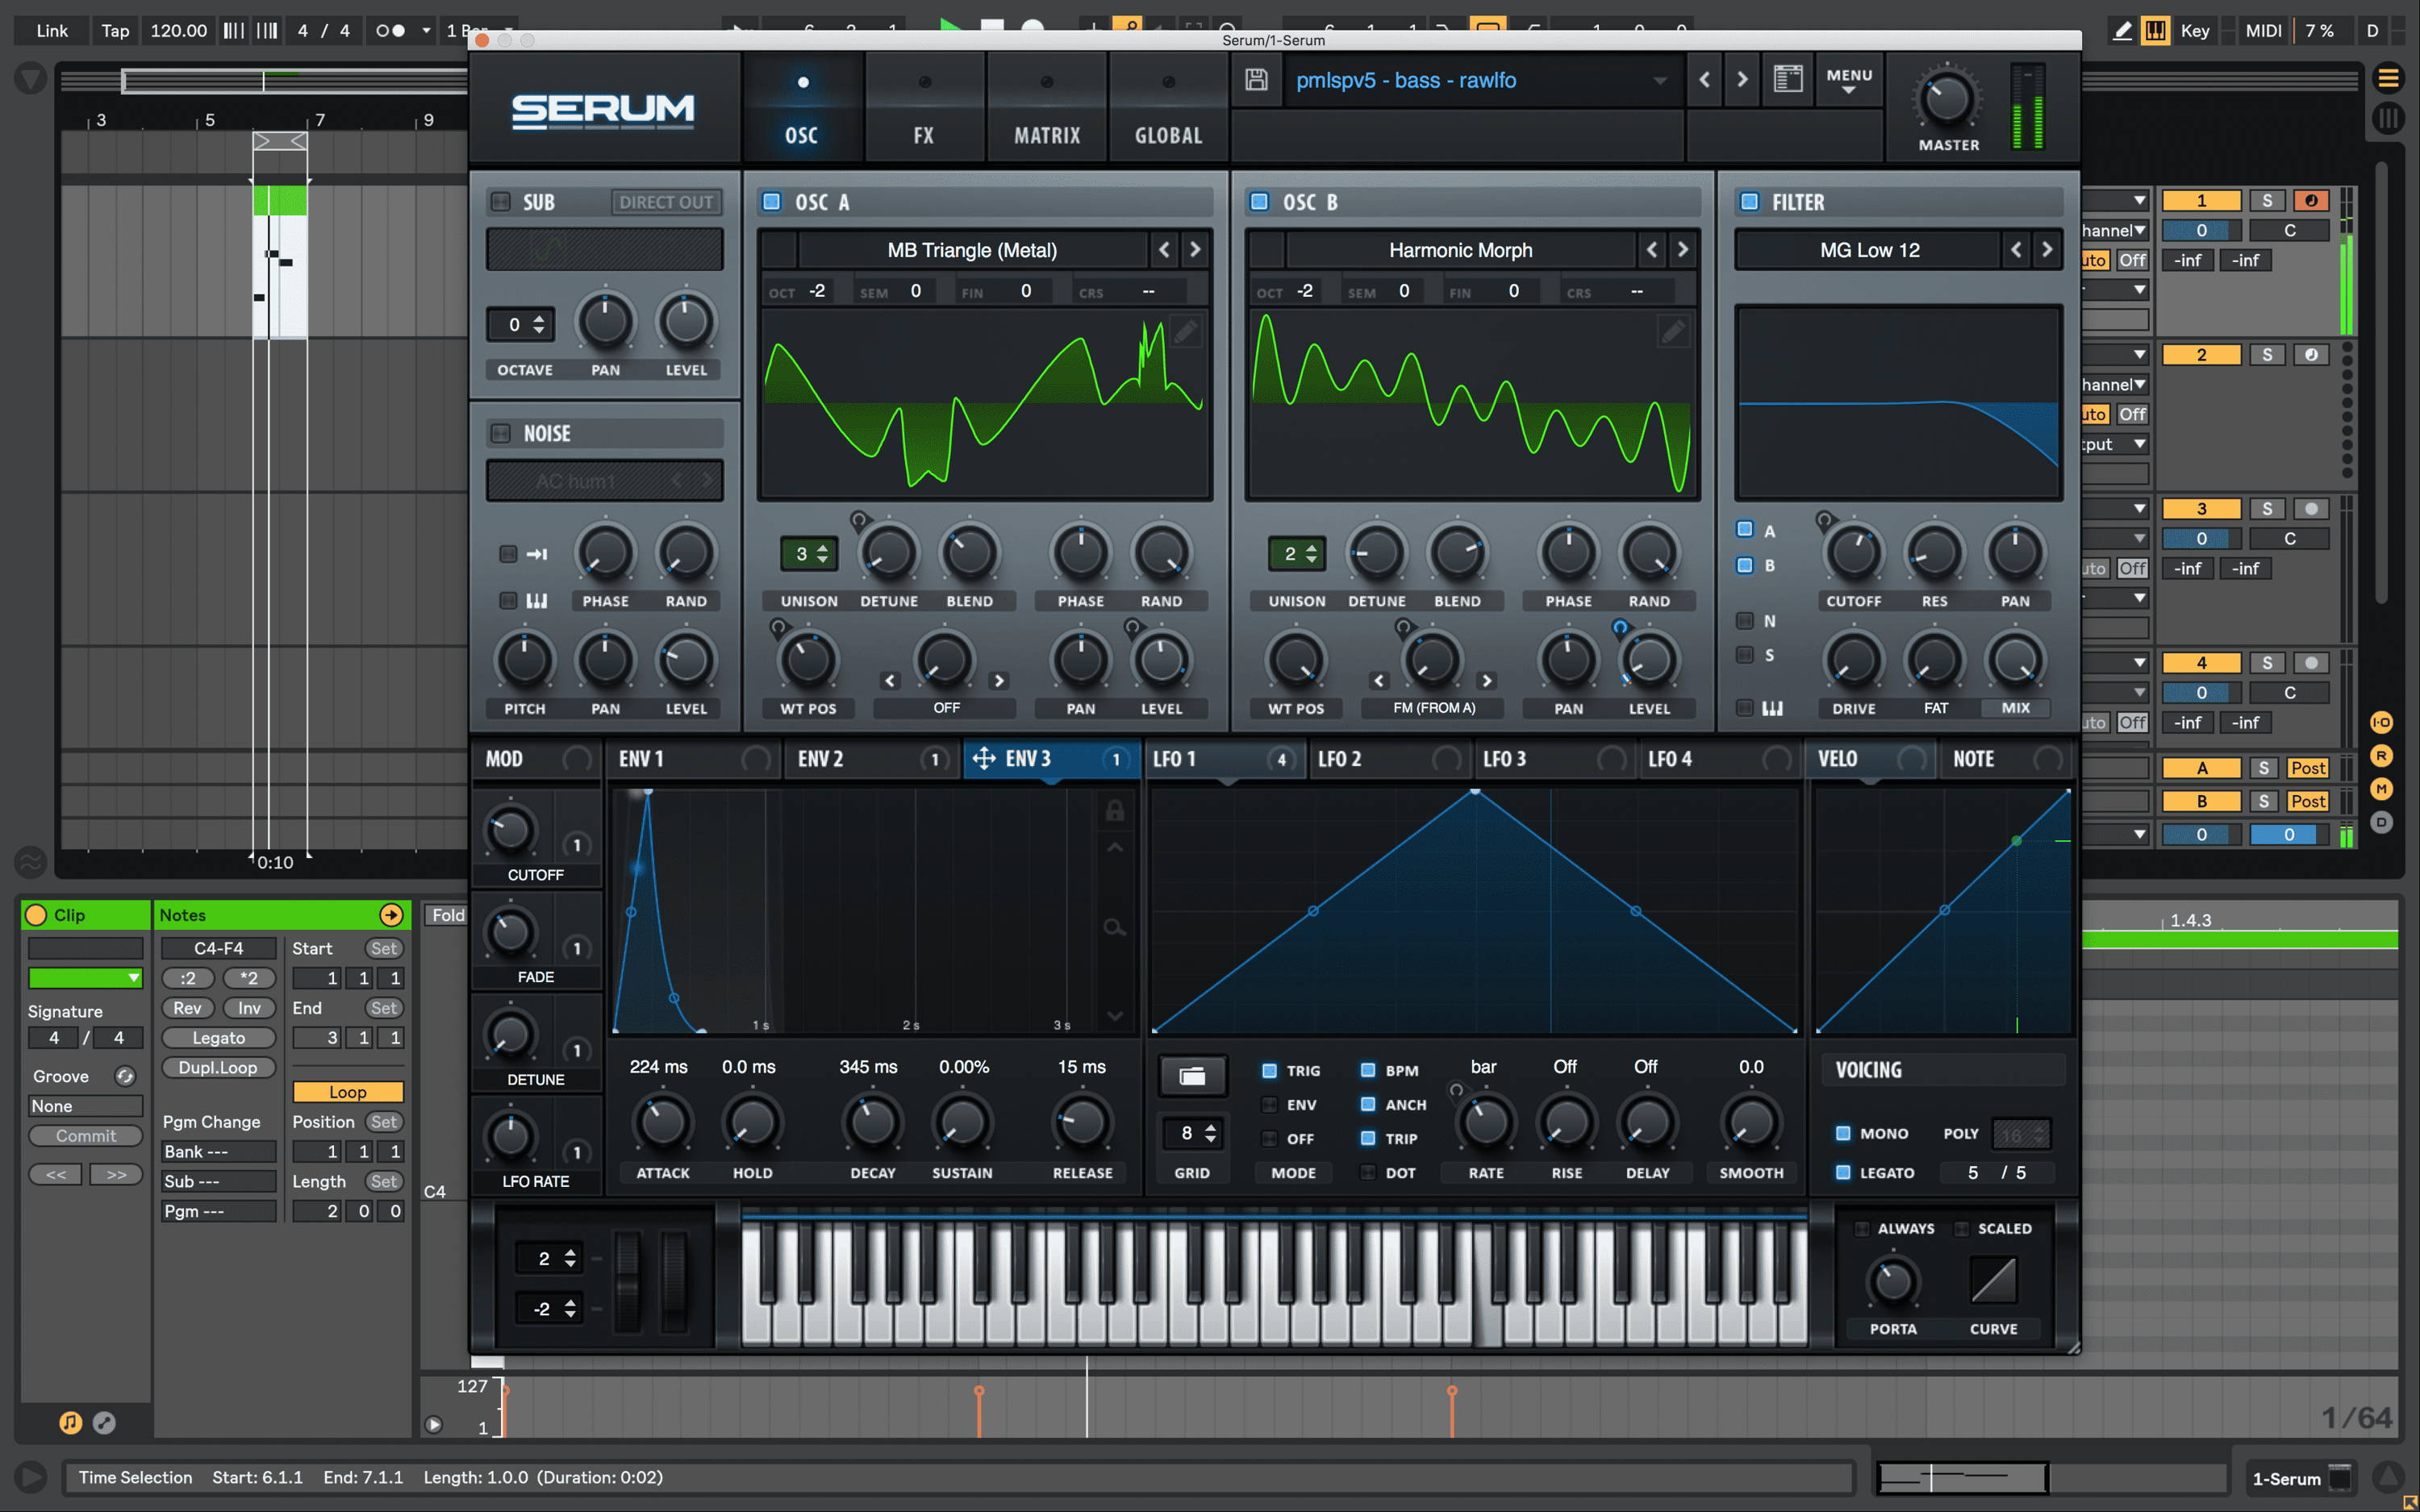Click the ENV 3 ATTACK knob

662,1122
